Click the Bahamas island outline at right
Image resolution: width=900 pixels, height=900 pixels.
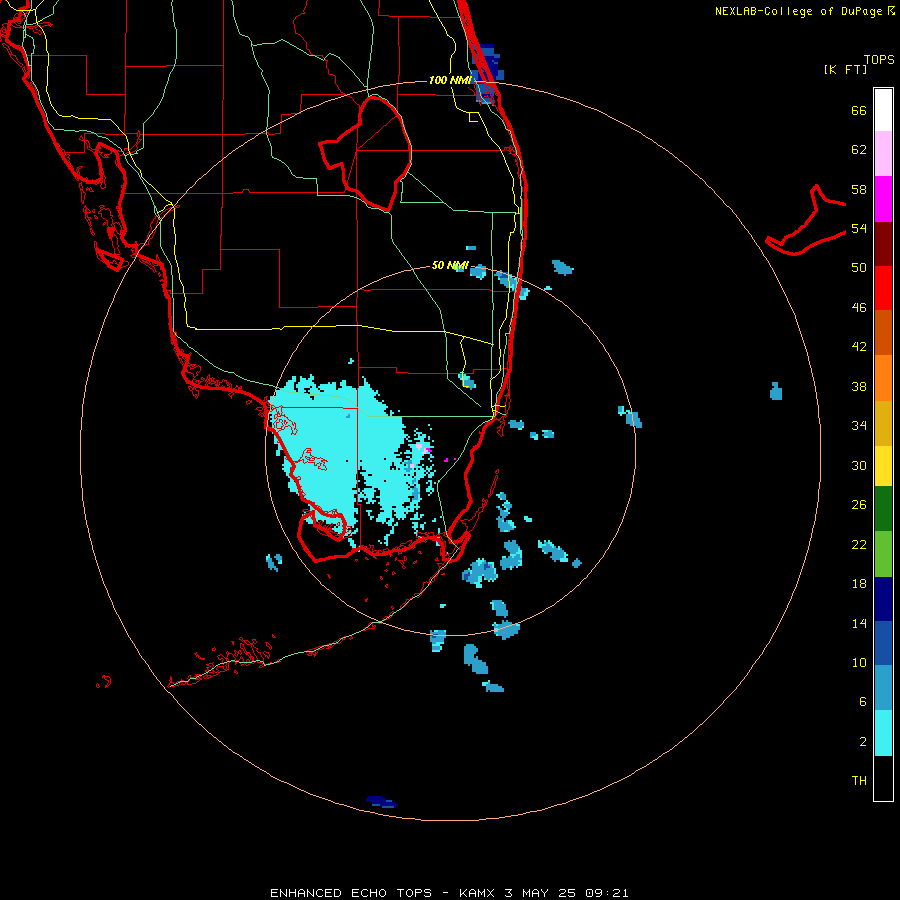(x=805, y=221)
